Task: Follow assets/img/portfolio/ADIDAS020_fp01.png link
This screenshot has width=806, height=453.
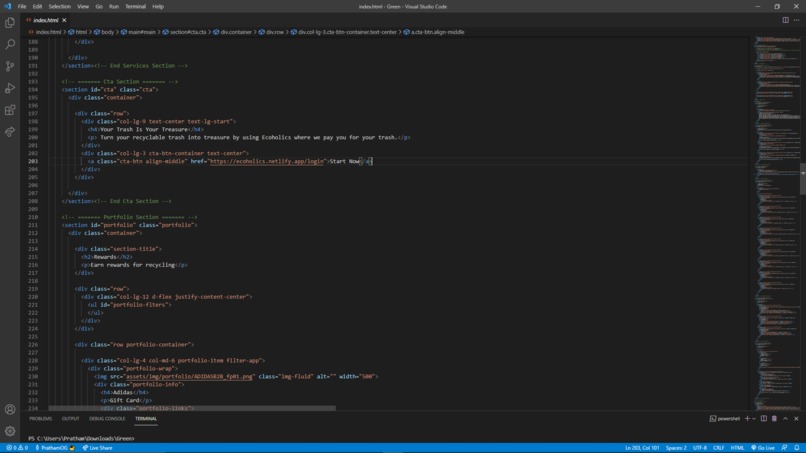Action: (x=190, y=376)
